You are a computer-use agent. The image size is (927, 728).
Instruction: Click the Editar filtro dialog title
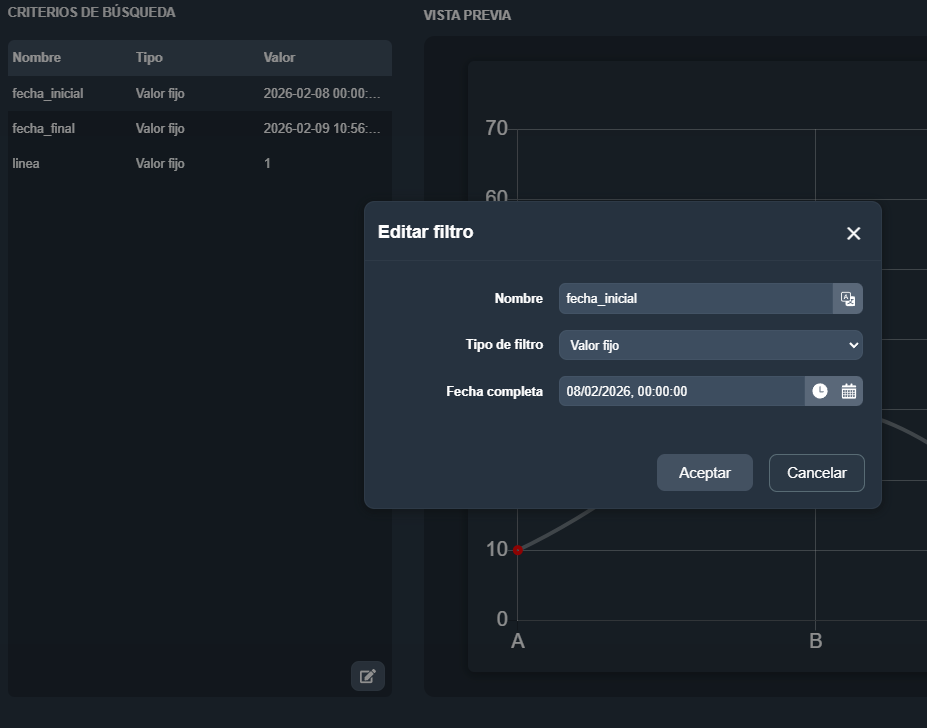[425, 232]
